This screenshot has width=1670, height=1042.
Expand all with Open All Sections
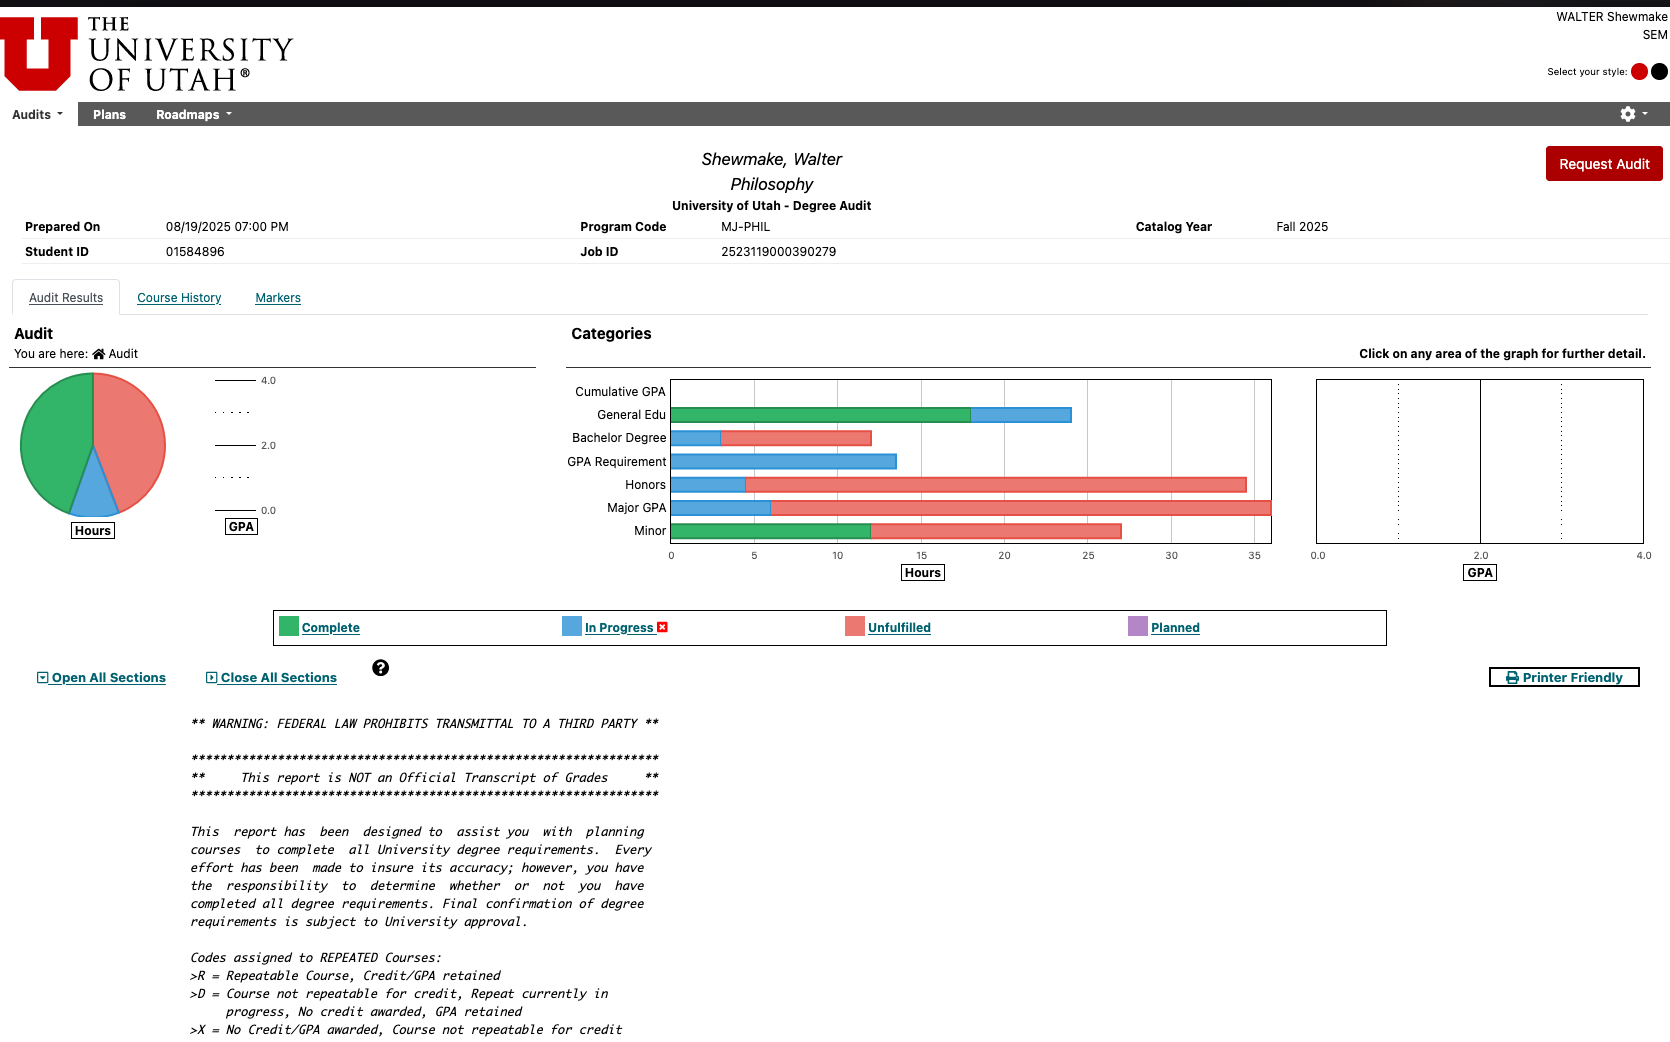[x=101, y=678]
